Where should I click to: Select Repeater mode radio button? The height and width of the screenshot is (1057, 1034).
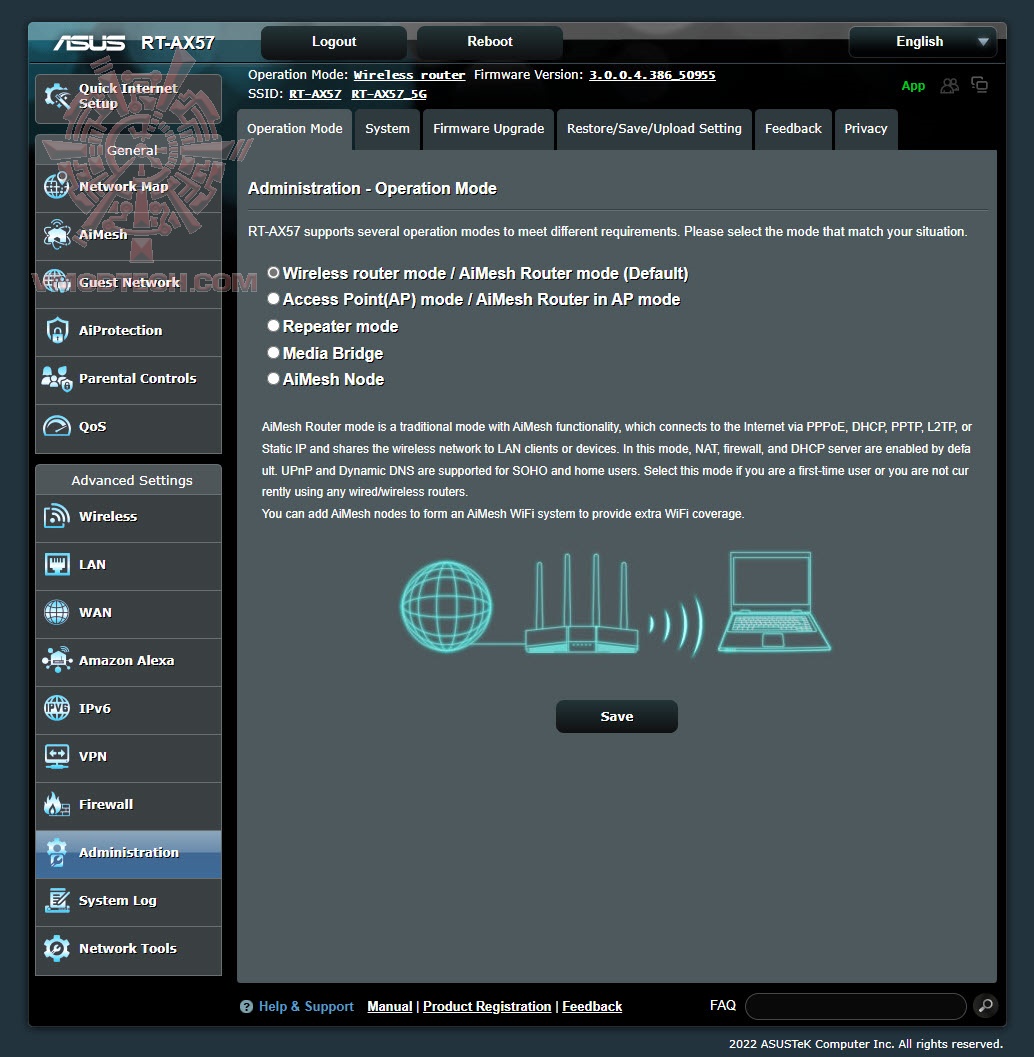273,326
